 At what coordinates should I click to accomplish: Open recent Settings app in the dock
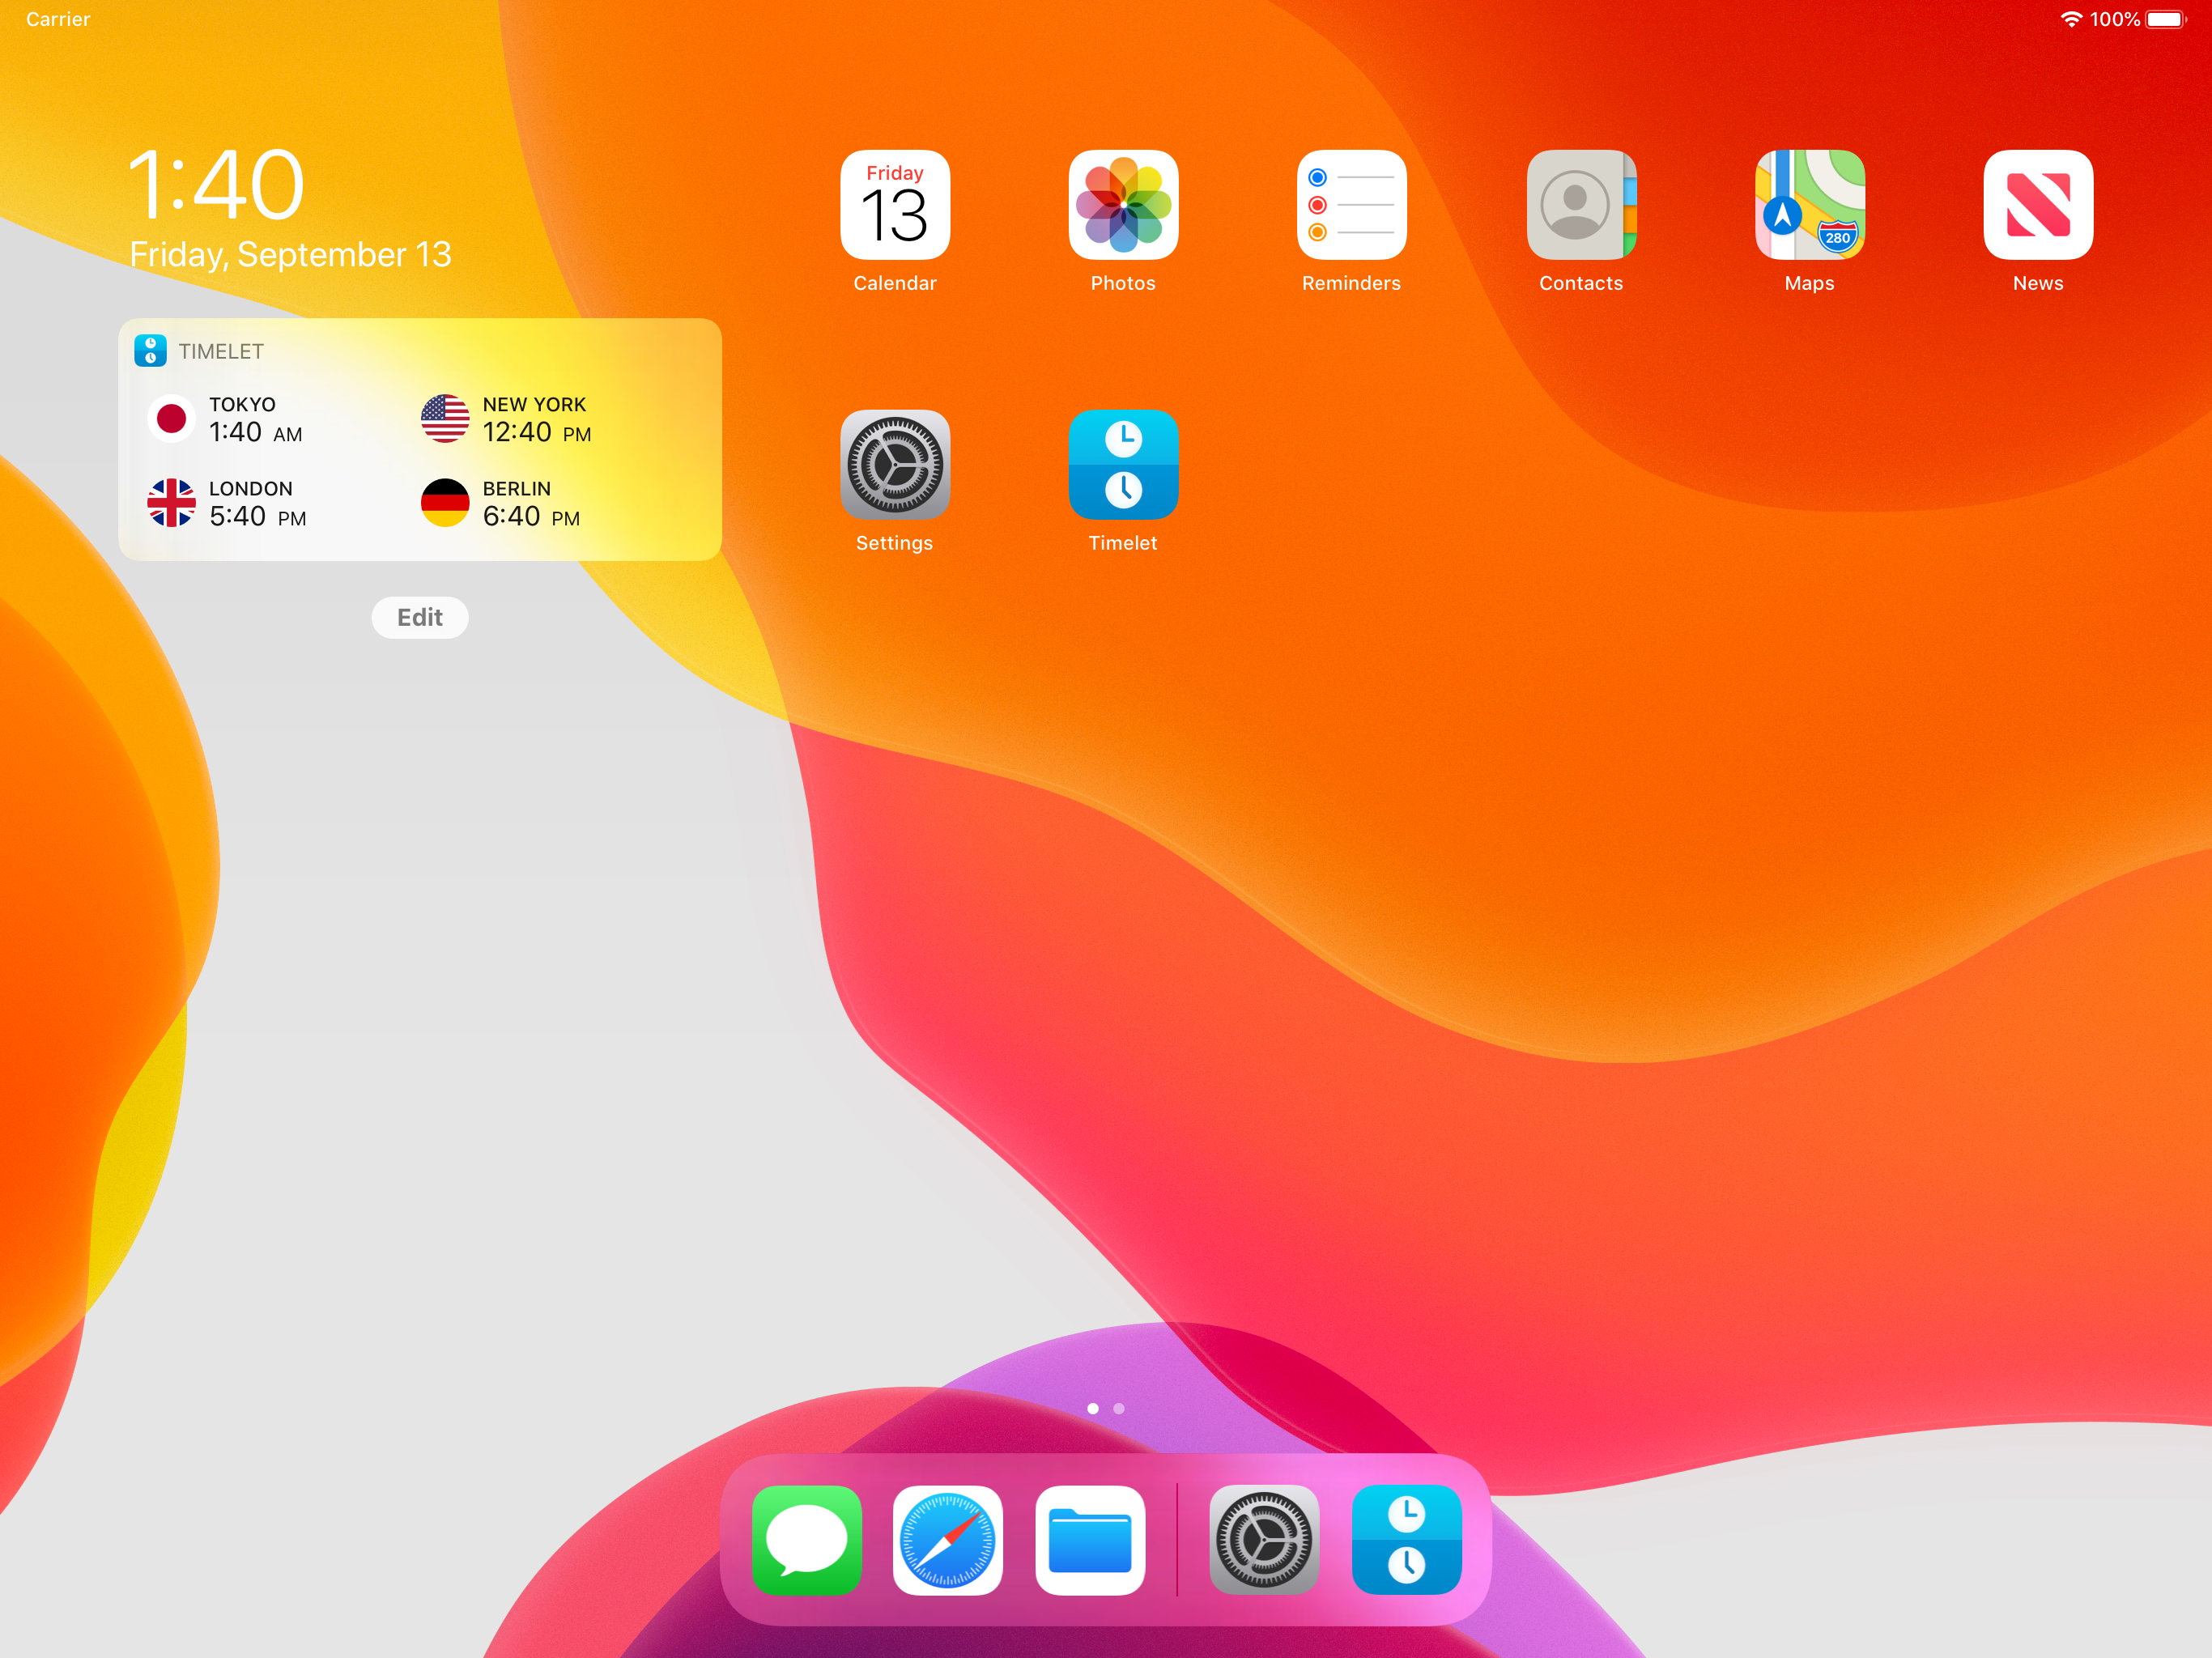(x=1264, y=1540)
